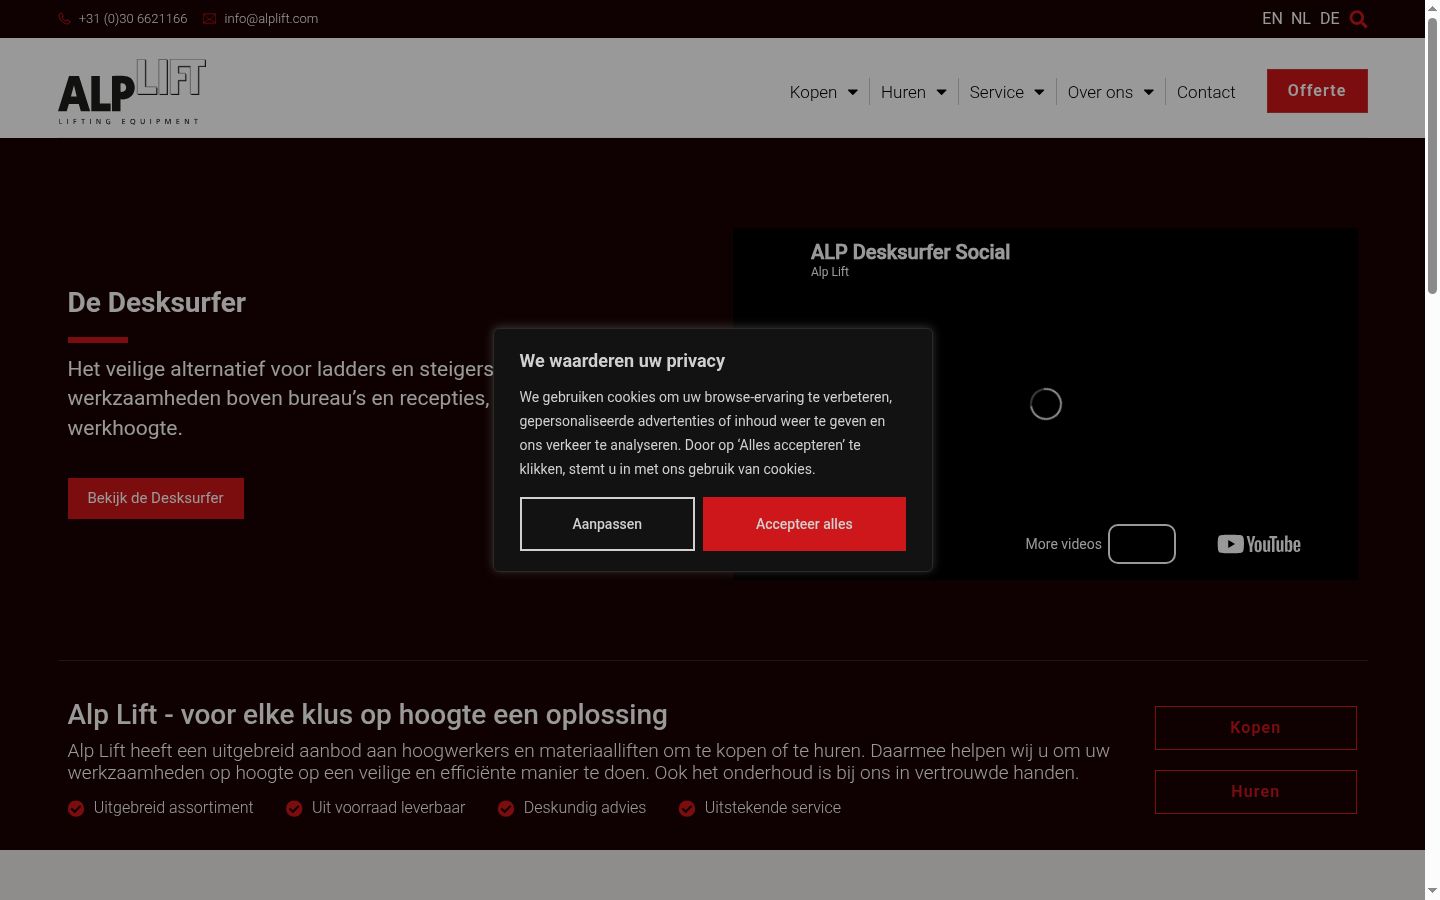This screenshot has height=900, width=1440.
Task: Click the YouTube logo in the video player
Action: click(x=1259, y=544)
